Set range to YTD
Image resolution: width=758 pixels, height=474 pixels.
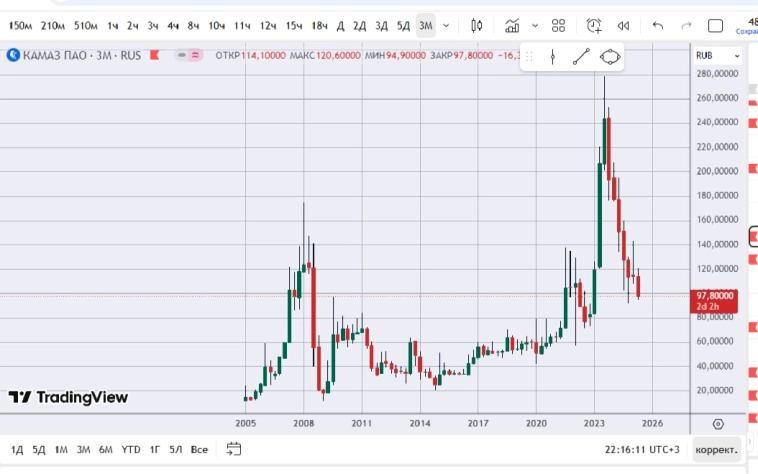pyautogui.click(x=131, y=450)
